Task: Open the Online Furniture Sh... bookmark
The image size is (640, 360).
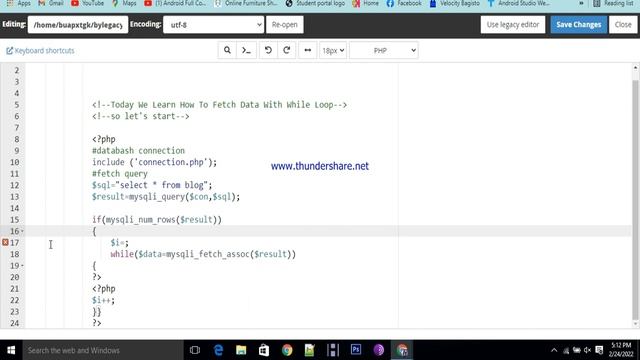Action: tap(246, 3)
